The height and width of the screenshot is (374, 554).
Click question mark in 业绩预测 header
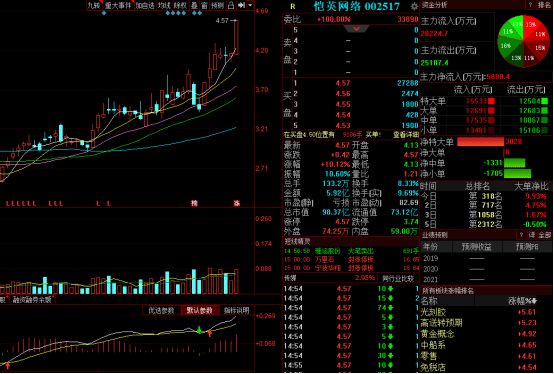click(521, 235)
